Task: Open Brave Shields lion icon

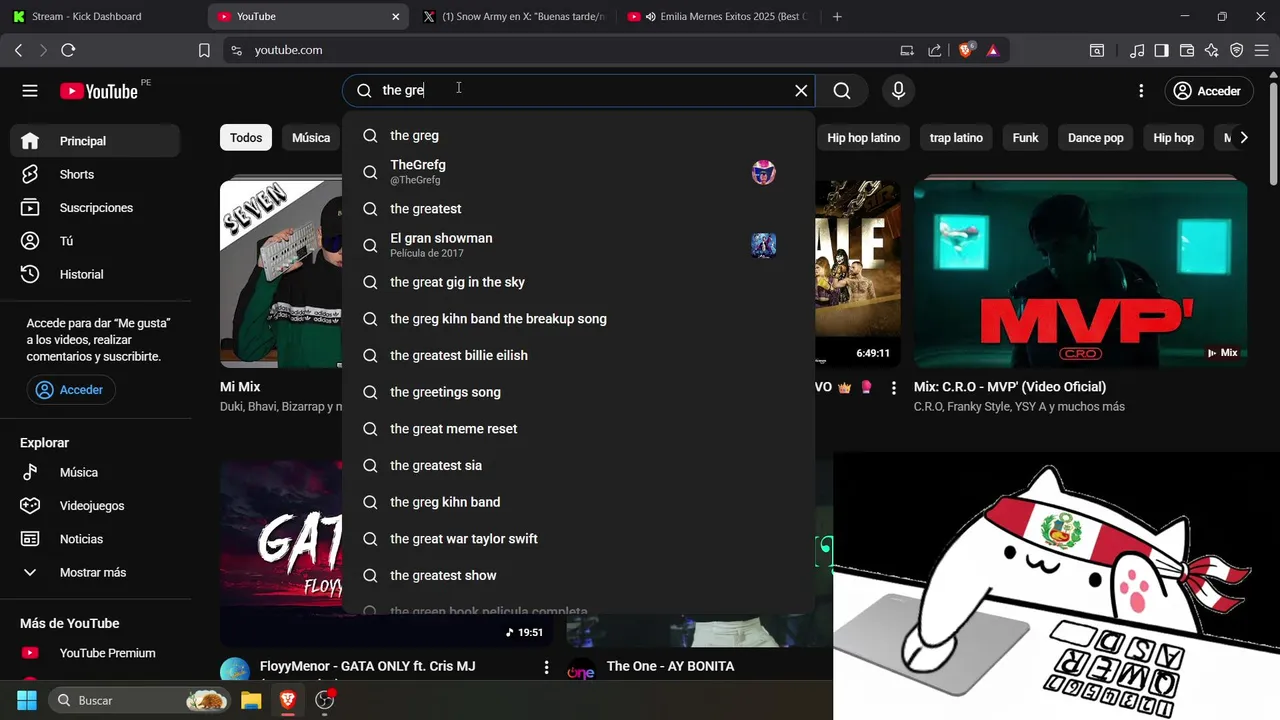Action: [x=965, y=50]
